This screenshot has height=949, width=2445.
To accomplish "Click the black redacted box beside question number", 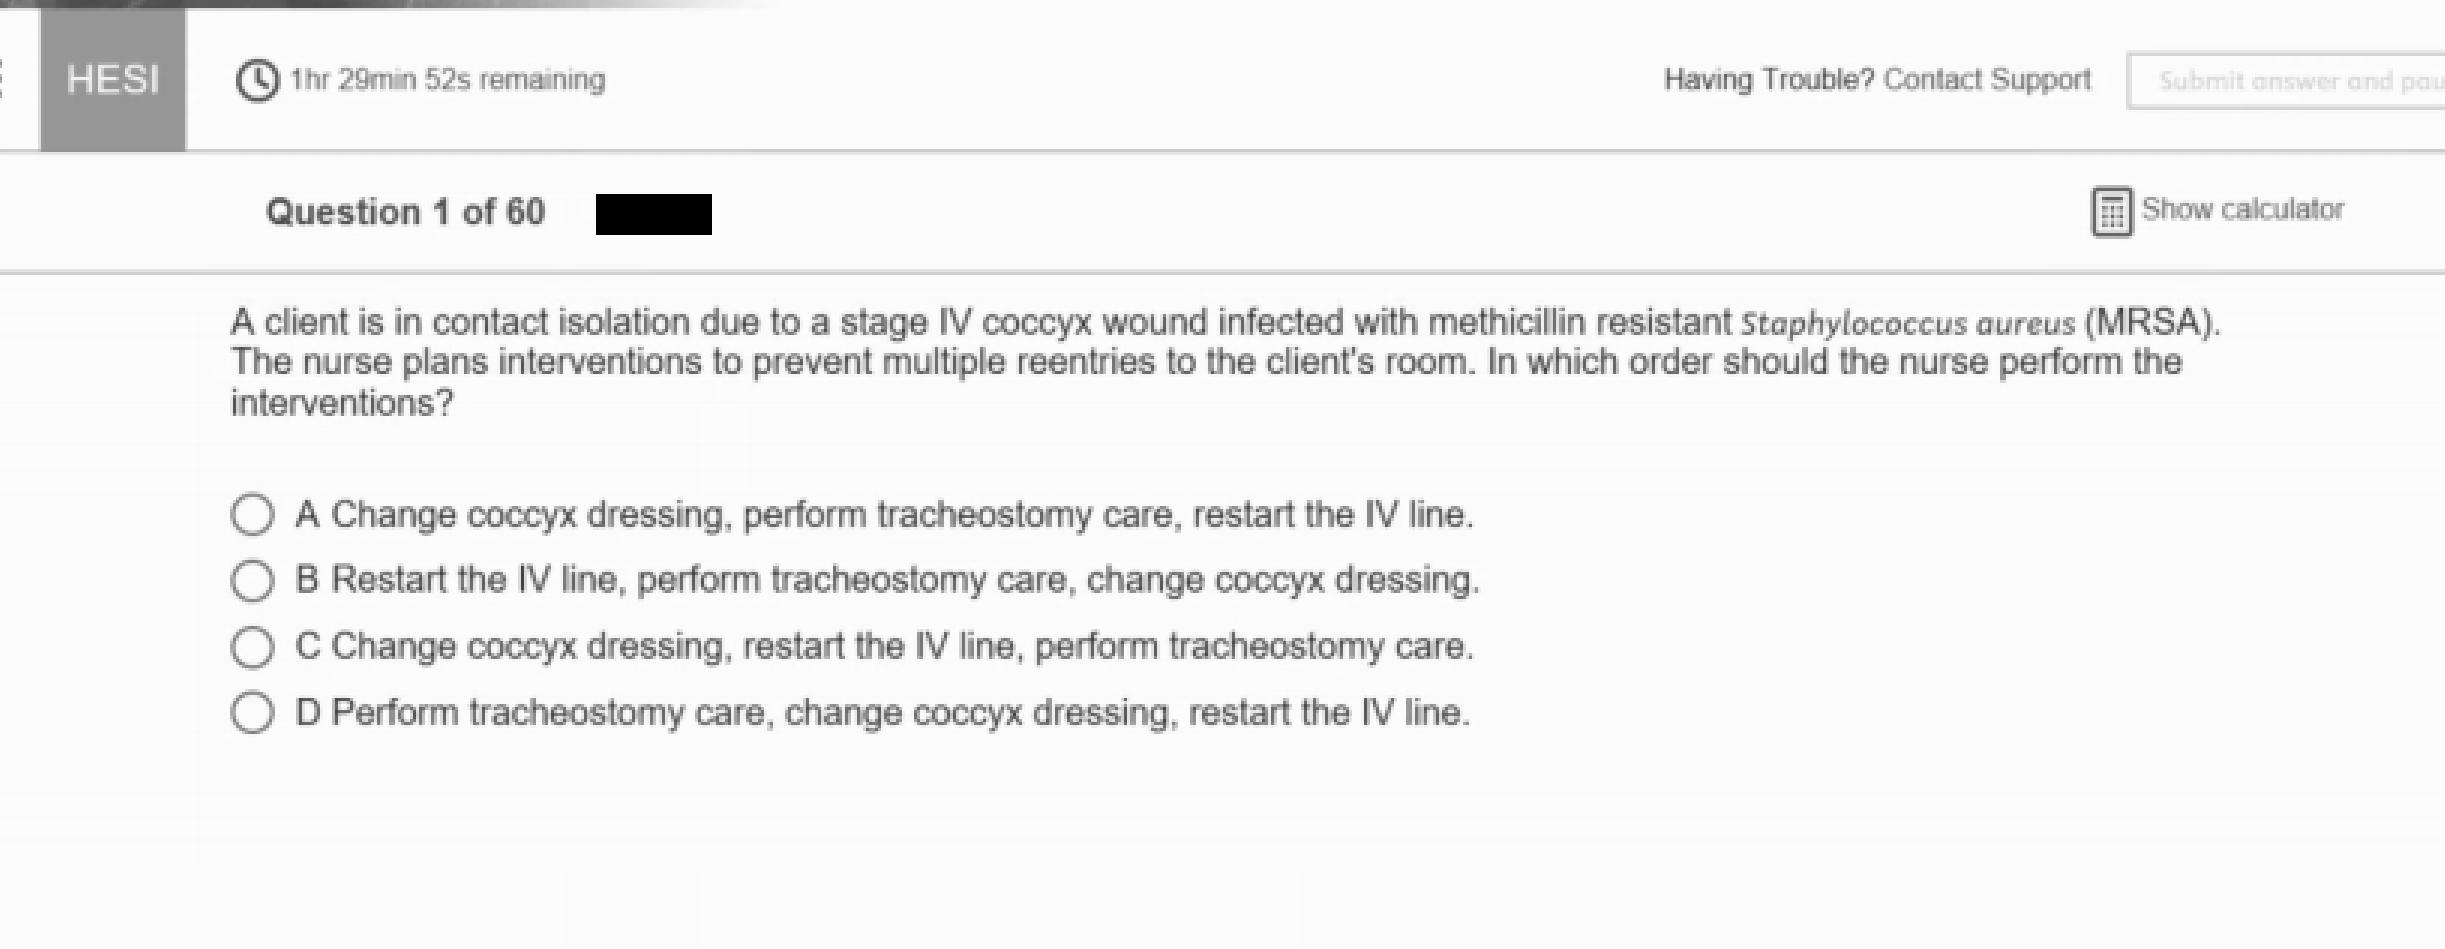I will (x=653, y=214).
